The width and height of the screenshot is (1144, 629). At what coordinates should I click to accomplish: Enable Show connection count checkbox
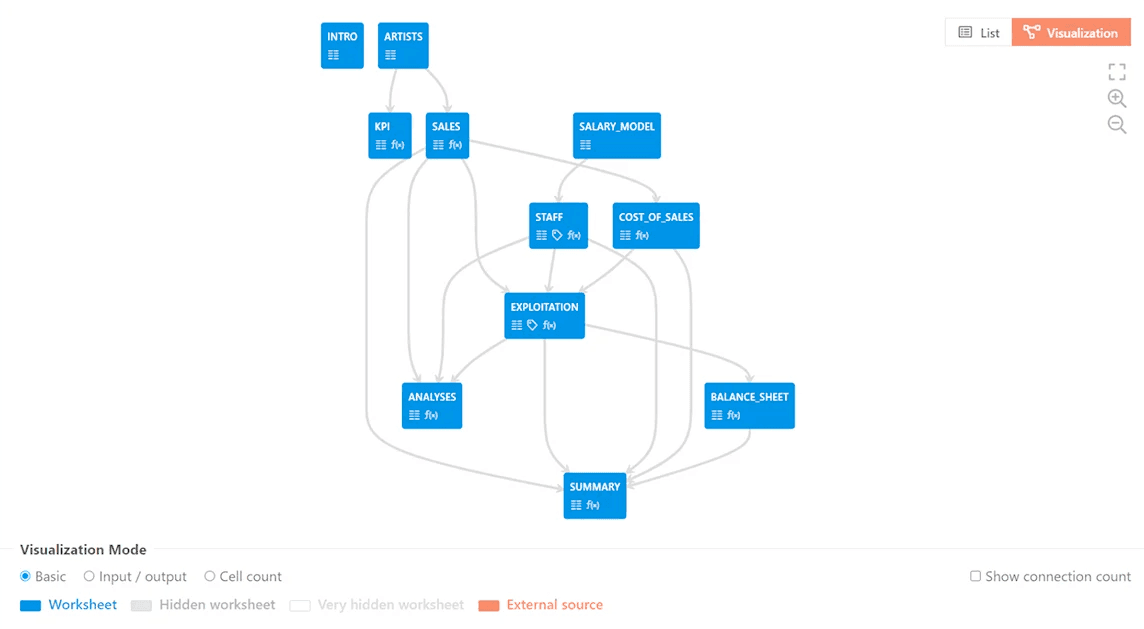coord(975,577)
